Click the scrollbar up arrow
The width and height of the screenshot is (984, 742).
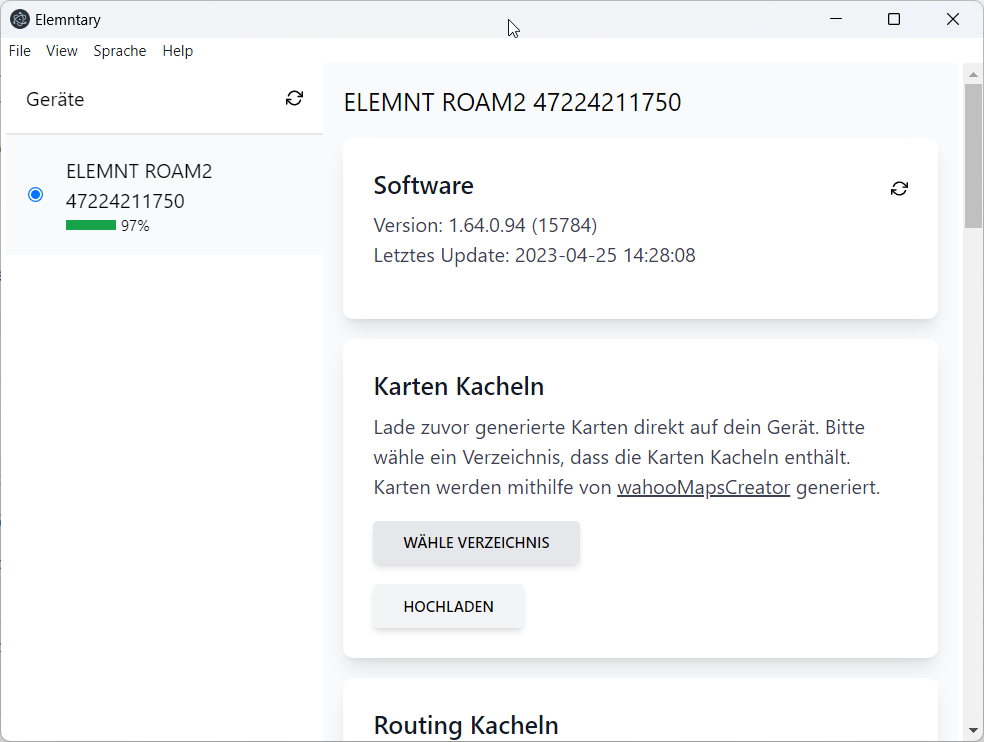(x=973, y=74)
